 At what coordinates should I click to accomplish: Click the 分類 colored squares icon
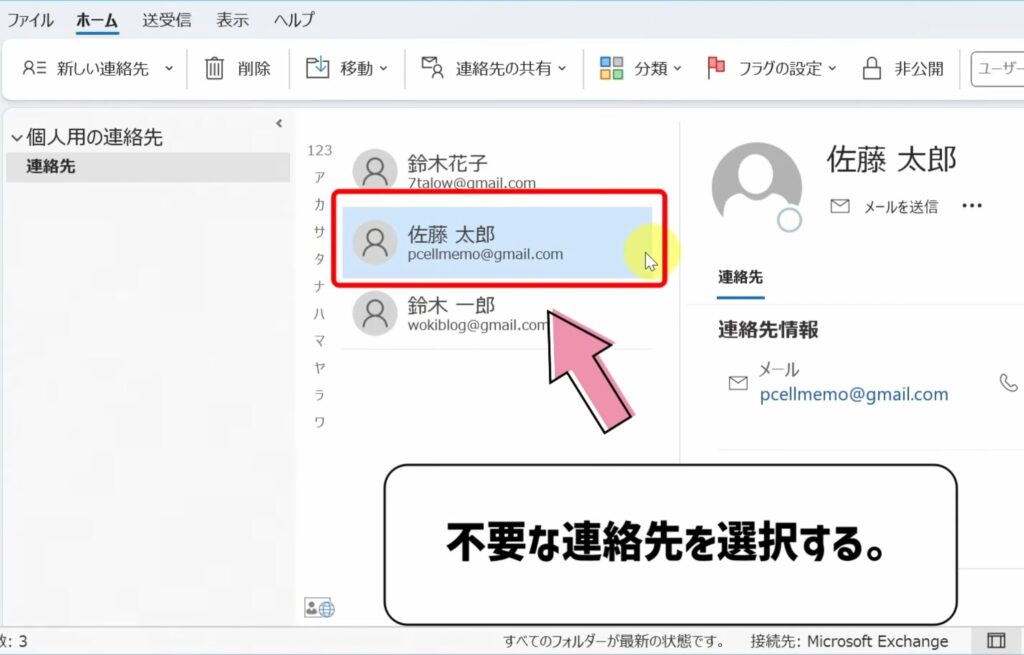coord(612,67)
